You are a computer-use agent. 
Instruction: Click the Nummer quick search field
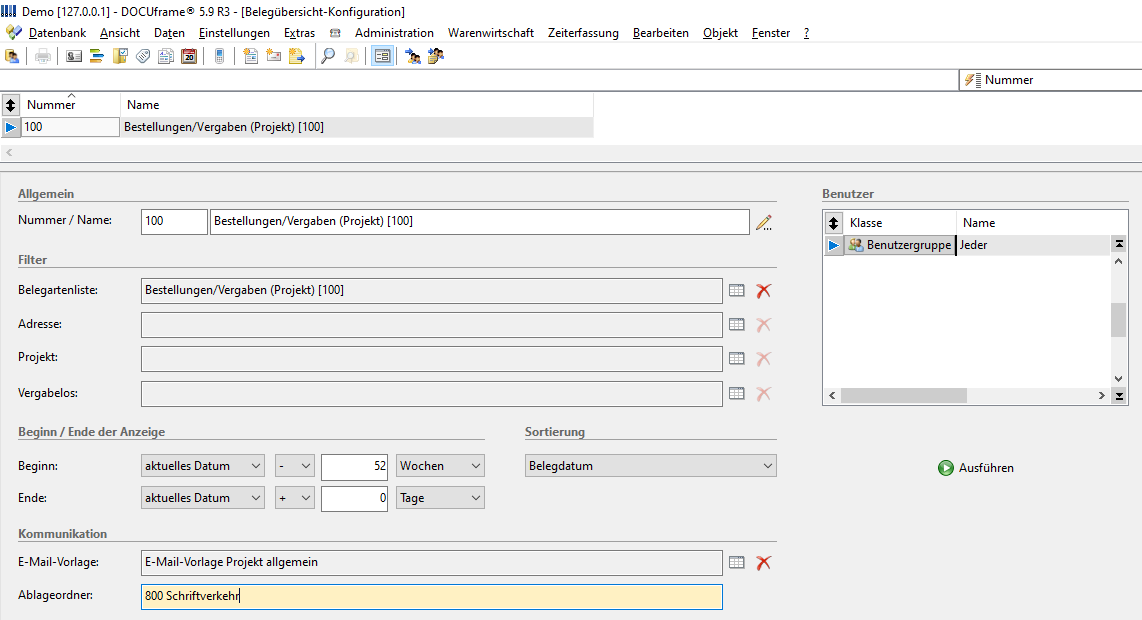coord(1050,80)
